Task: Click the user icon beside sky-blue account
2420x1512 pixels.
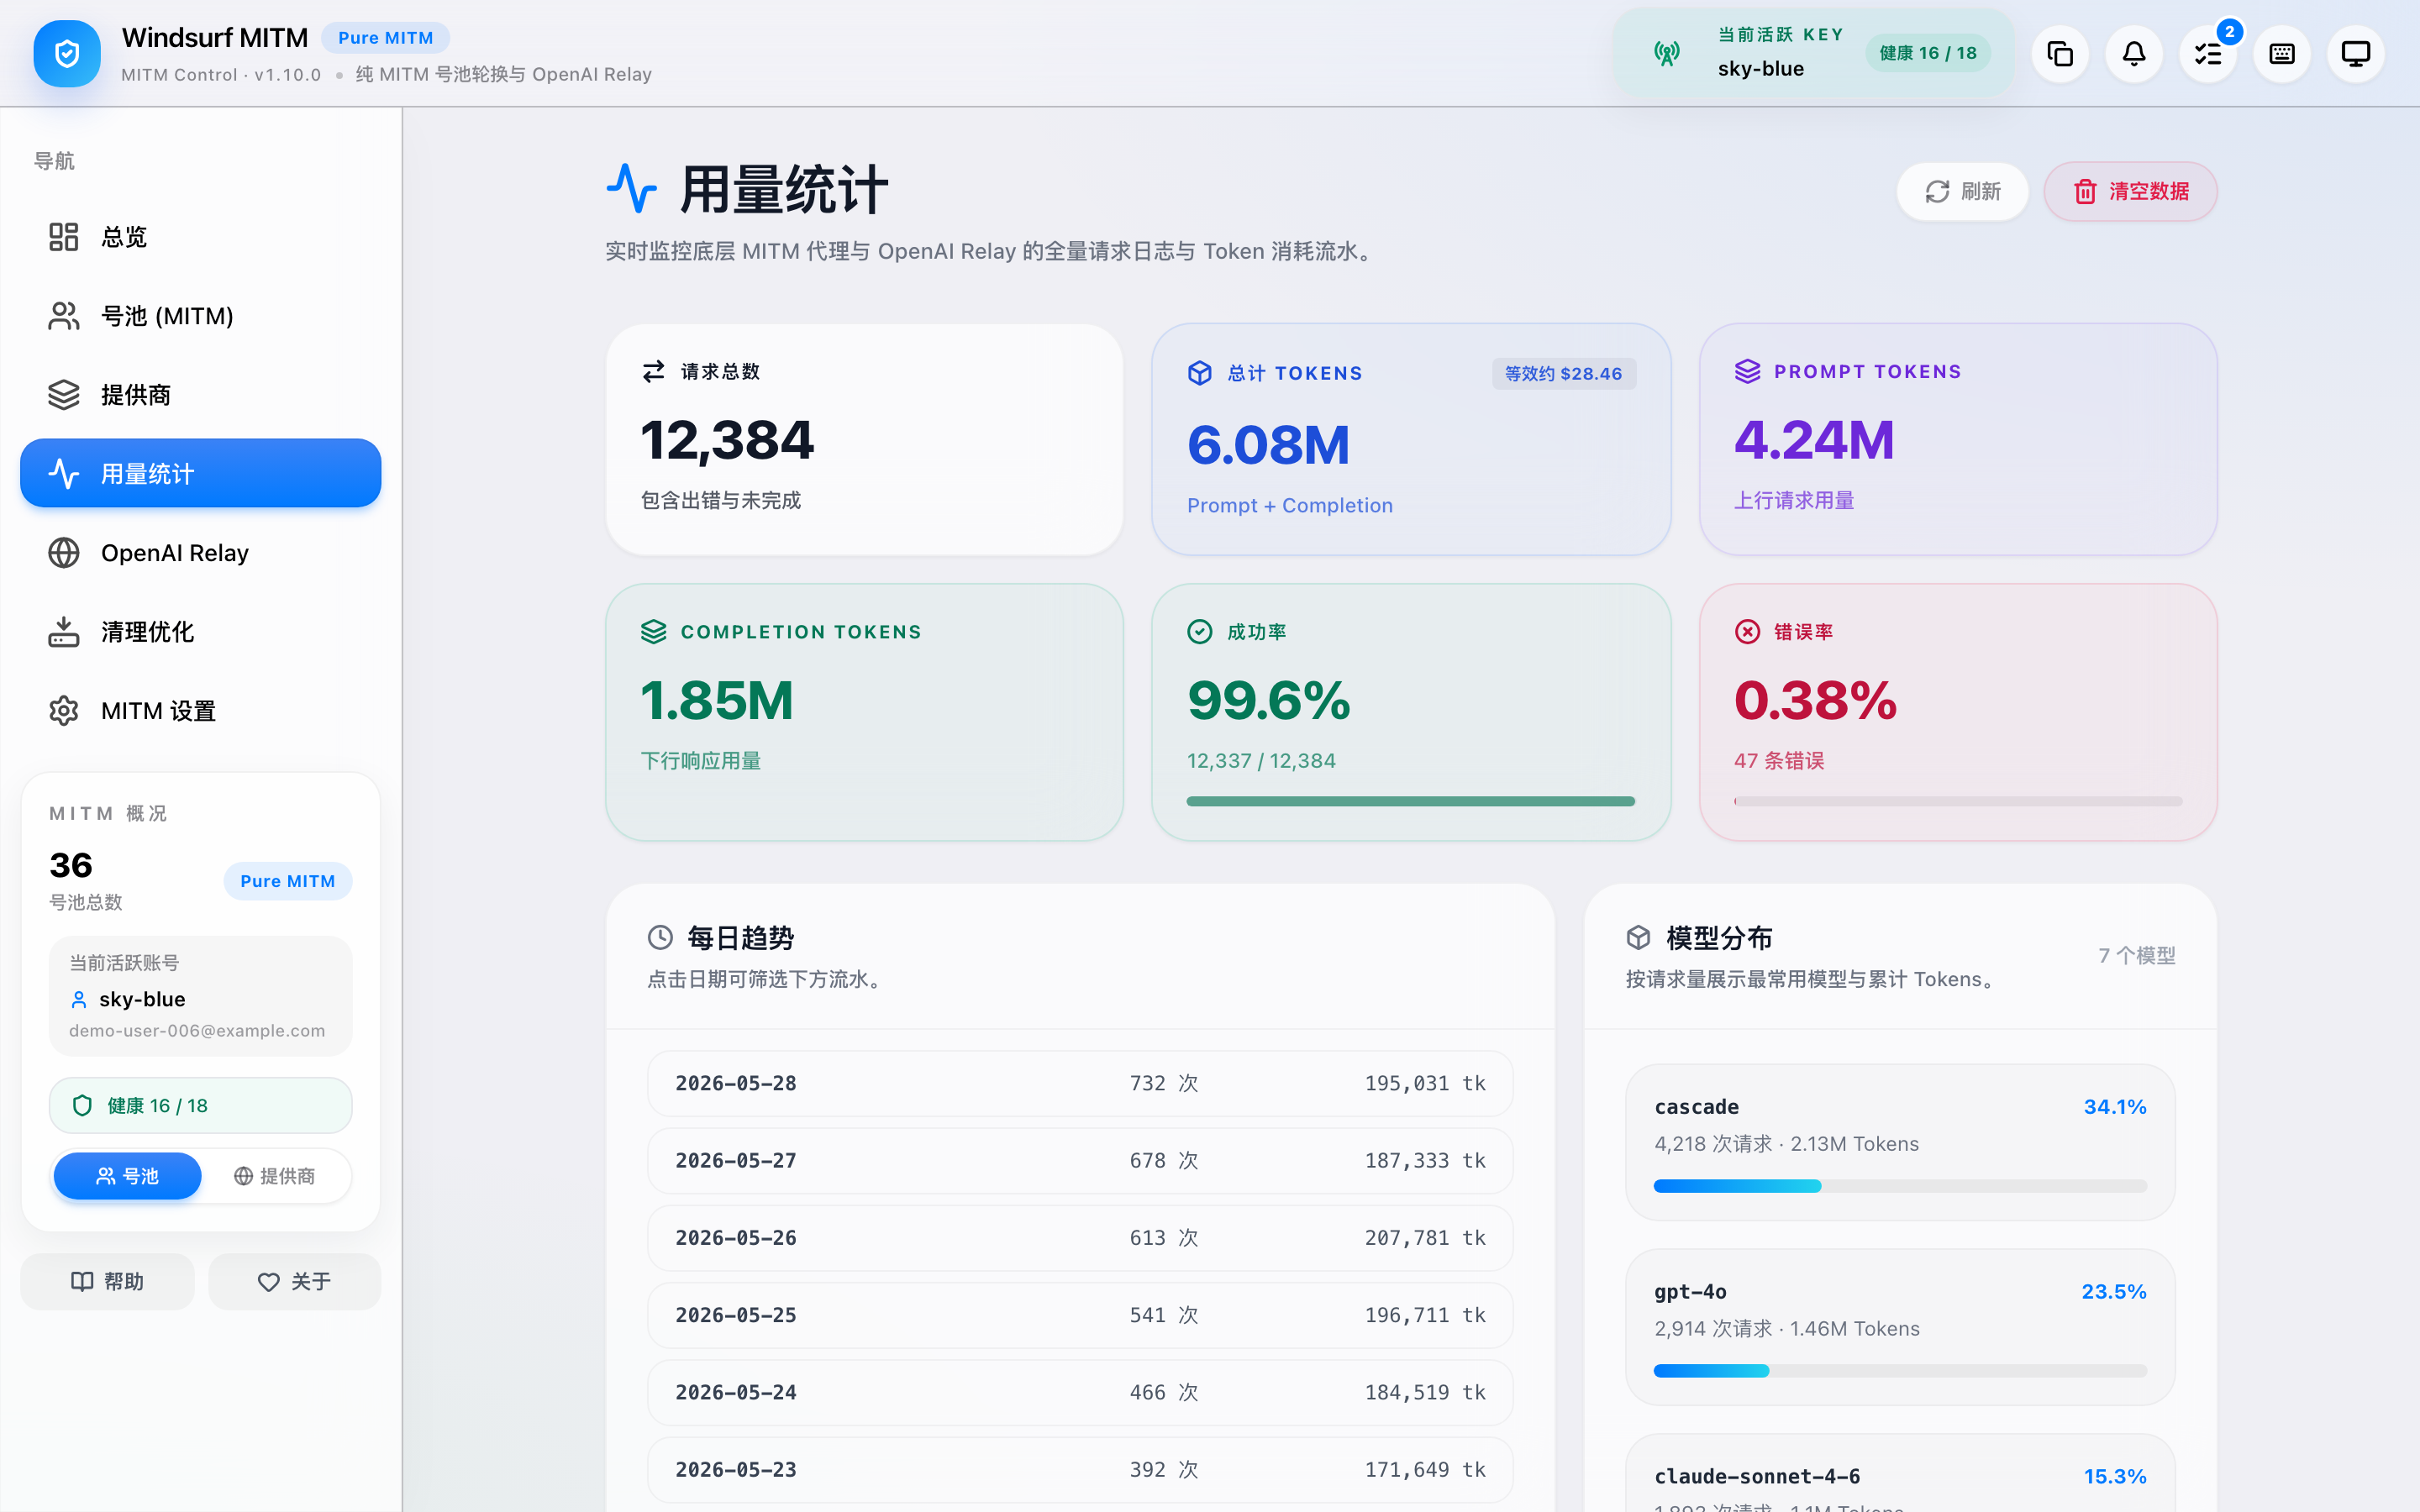Action: click(79, 999)
